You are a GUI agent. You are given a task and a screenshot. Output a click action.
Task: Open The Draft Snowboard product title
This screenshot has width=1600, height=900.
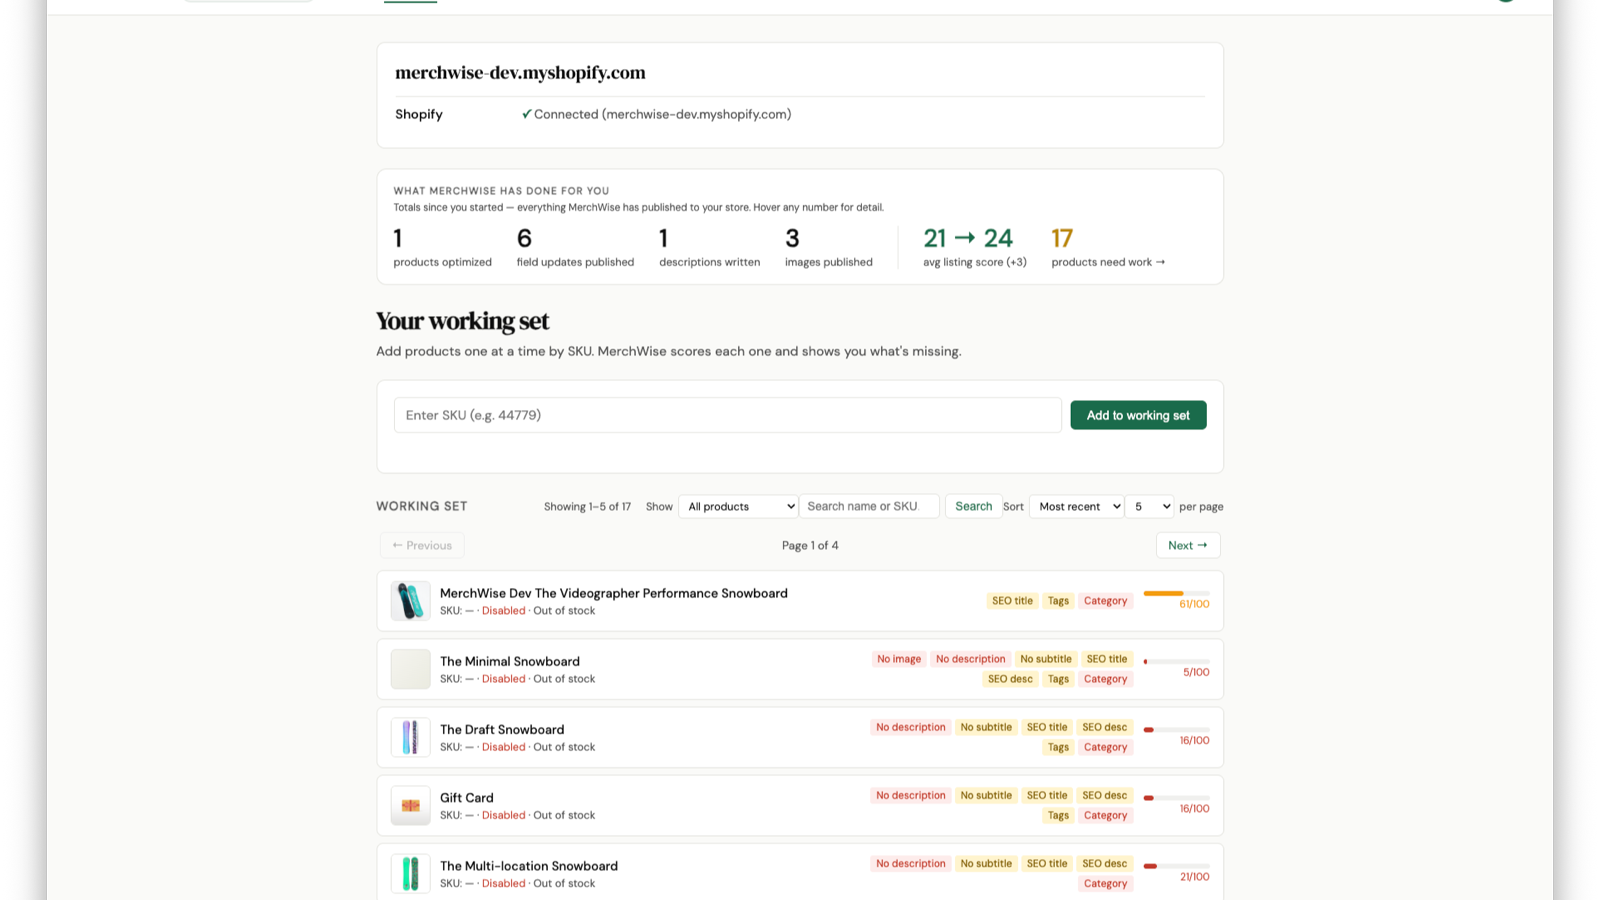(x=502, y=729)
